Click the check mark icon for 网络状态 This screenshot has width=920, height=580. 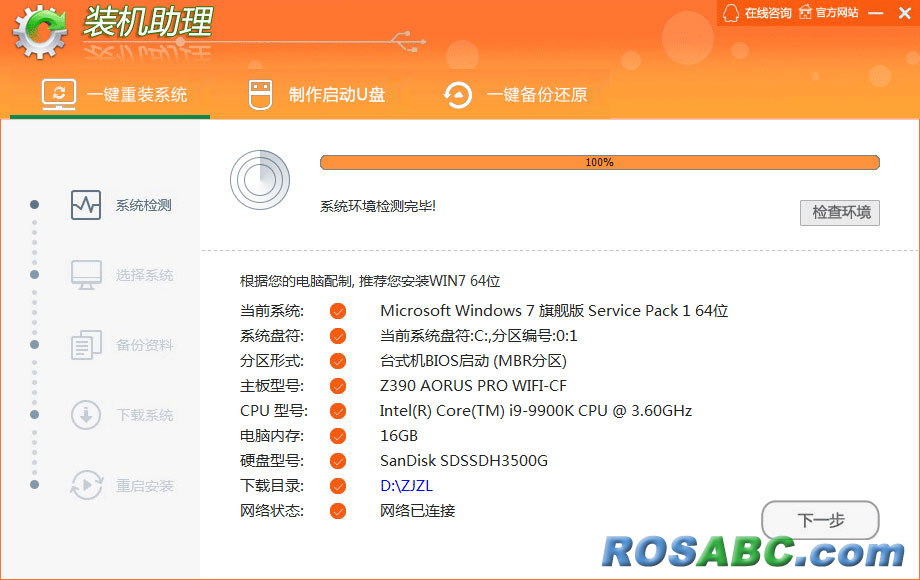coord(338,511)
